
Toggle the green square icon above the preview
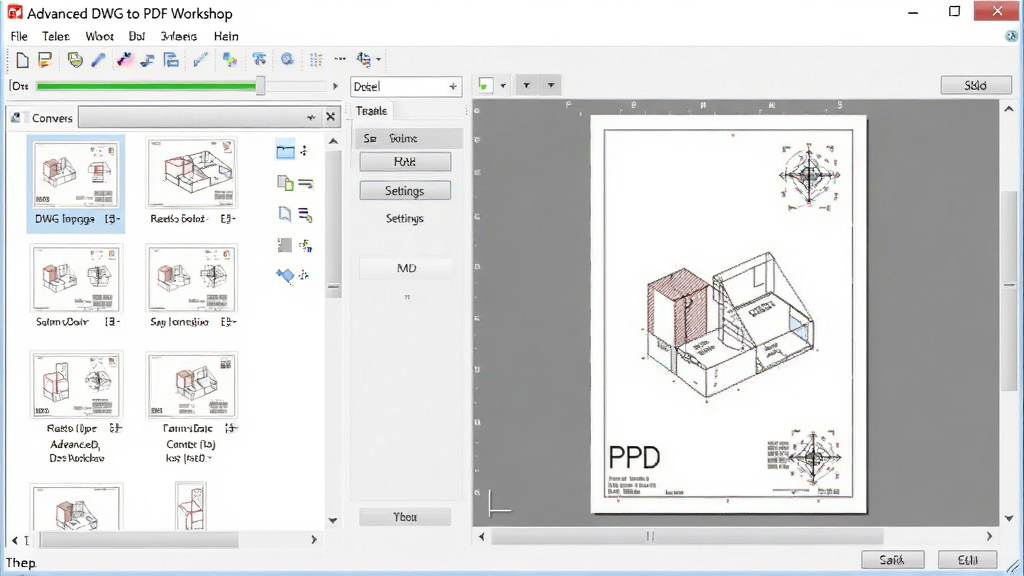pyautogui.click(x=485, y=85)
